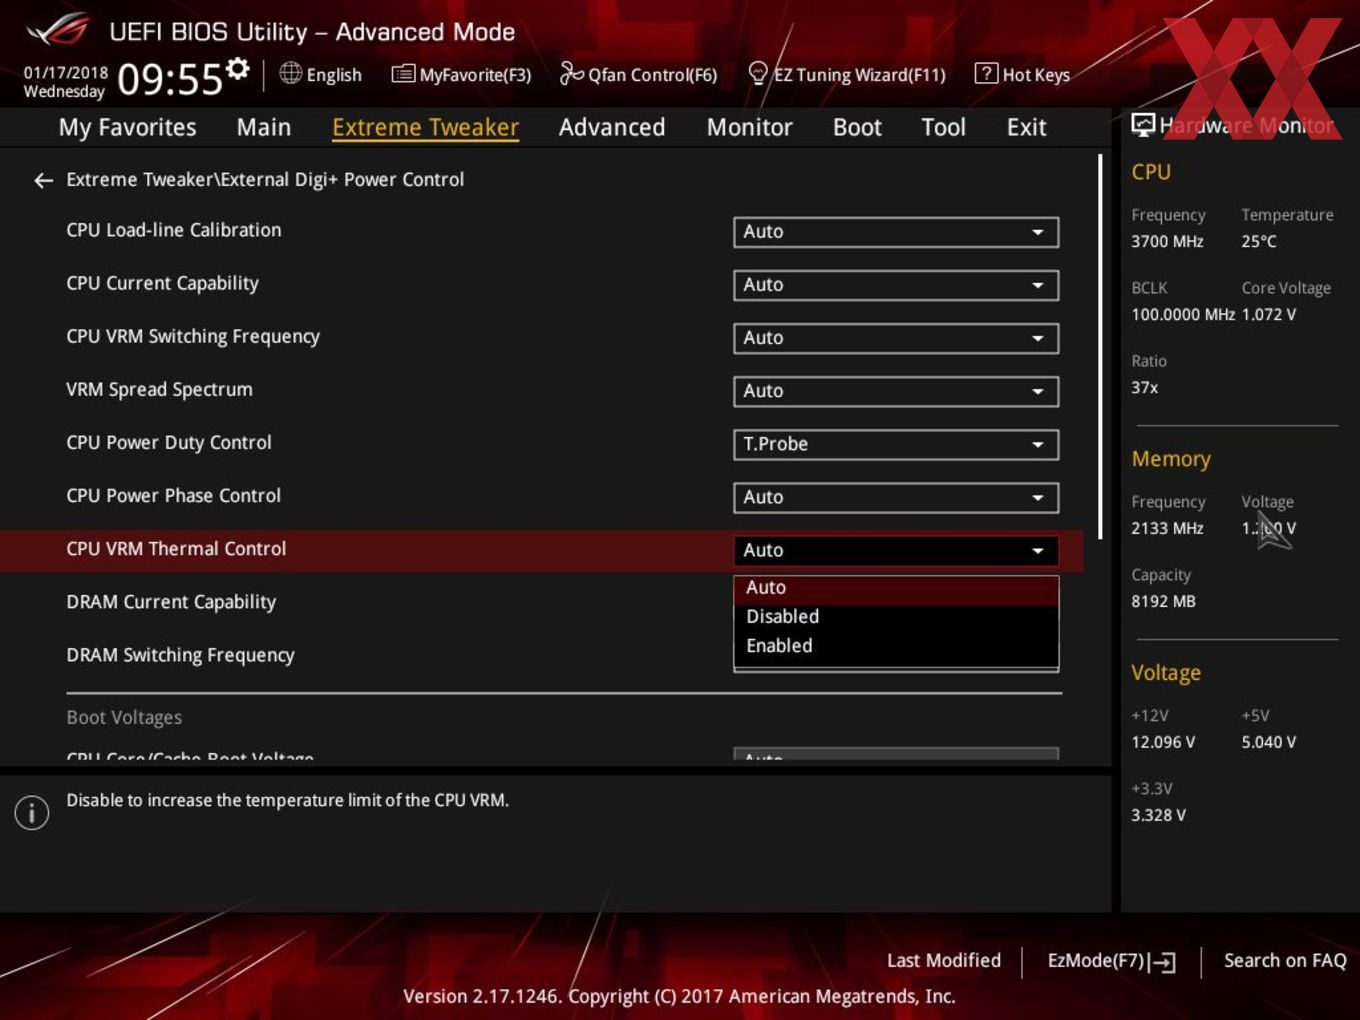Open VRM Spread Spectrum dropdown
The height and width of the screenshot is (1020, 1360).
point(896,391)
